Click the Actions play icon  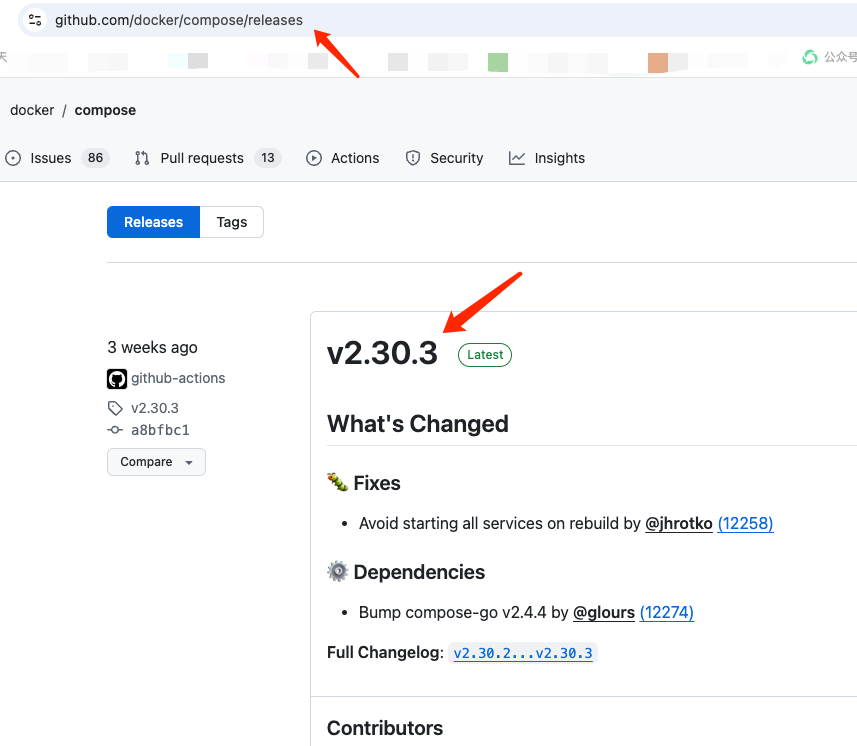[x=314, y=158]
